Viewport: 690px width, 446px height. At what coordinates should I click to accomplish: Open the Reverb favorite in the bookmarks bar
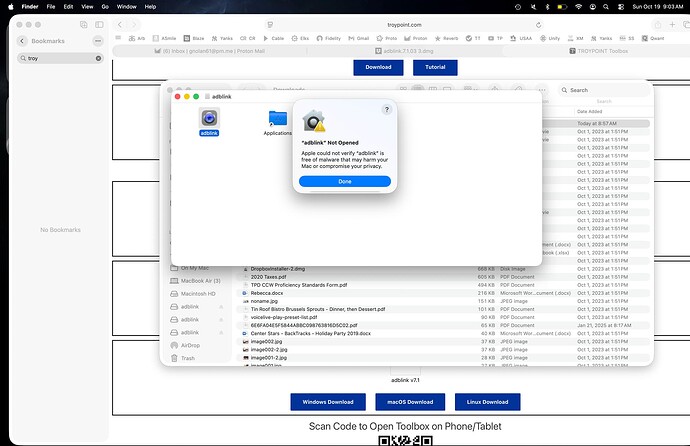pyautogui.click(x=447, y=38)
